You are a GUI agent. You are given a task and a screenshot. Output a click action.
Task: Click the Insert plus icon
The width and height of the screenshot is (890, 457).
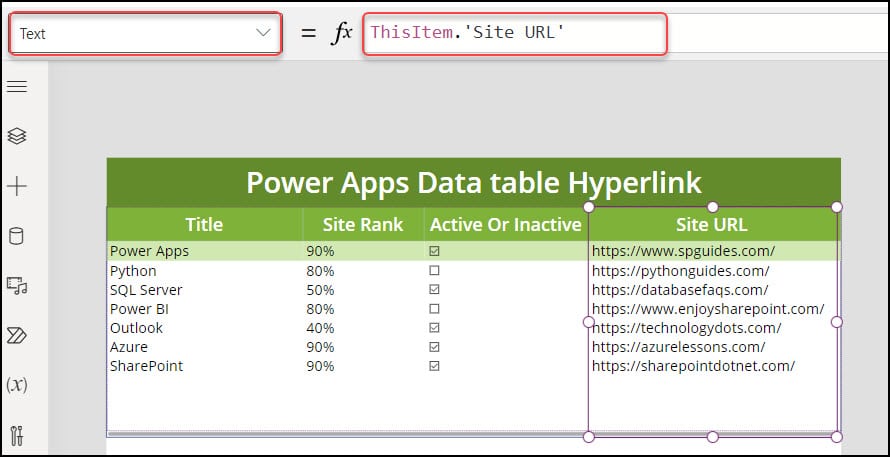(16, 186)
